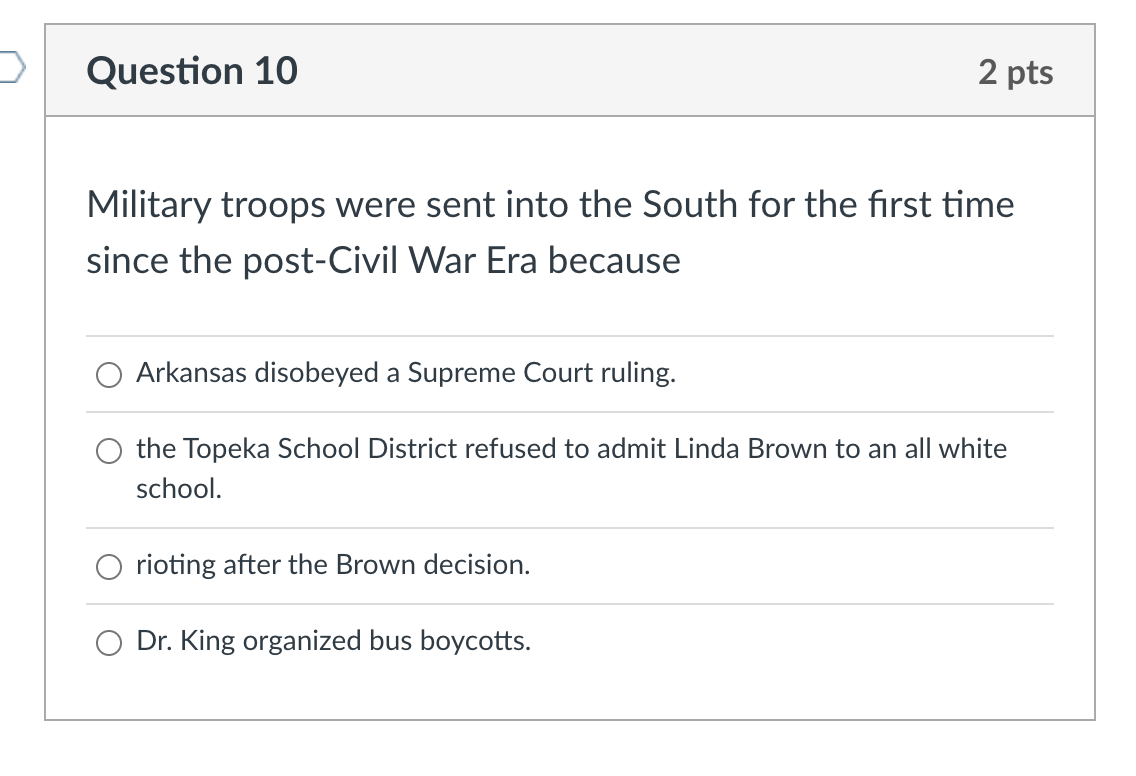Click the question line 'since the post-Civil War Era because'
Image resolution: width=1136 pixels, height=776 pixels.
pyautogui.click(x=383, y=260)
